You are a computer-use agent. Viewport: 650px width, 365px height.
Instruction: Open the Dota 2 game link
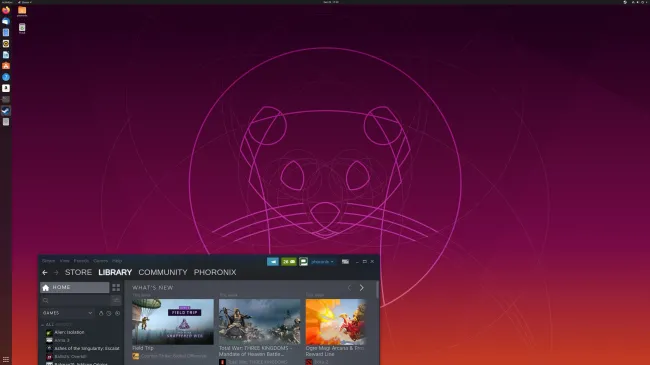click(321, 362)
